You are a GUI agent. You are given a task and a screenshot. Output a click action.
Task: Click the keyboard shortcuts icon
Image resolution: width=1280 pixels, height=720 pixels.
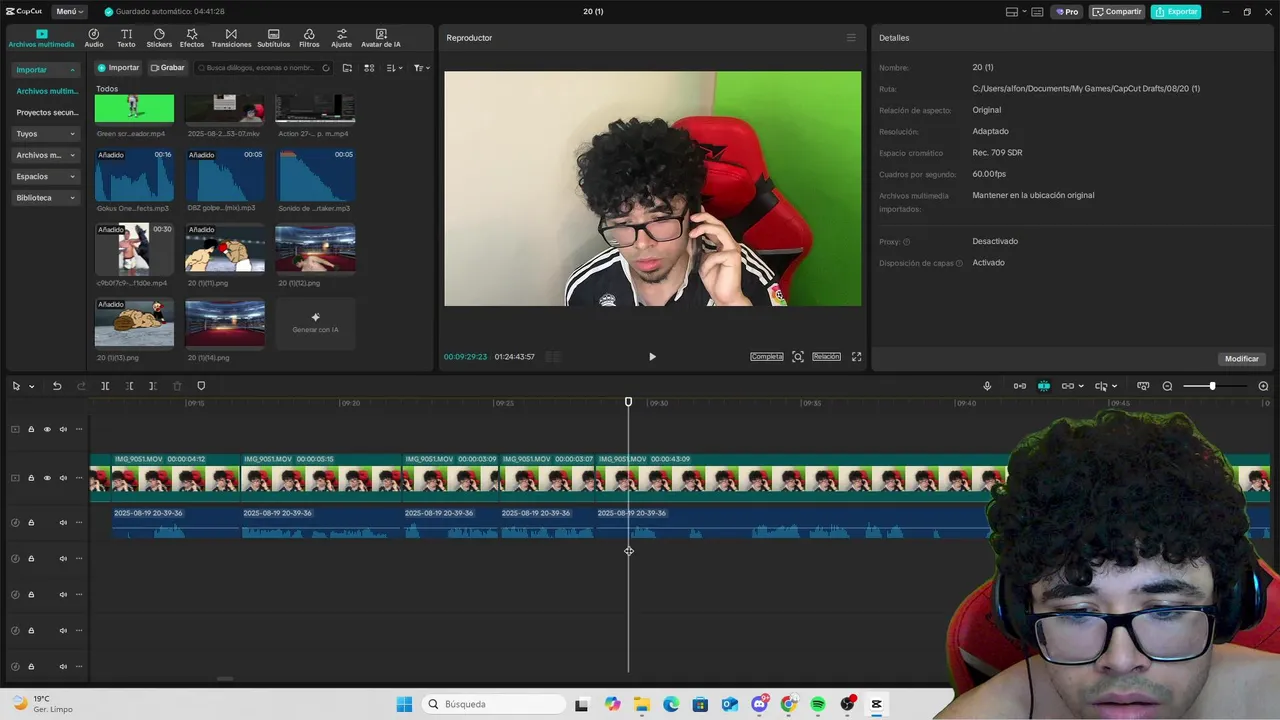[1037, 12]
